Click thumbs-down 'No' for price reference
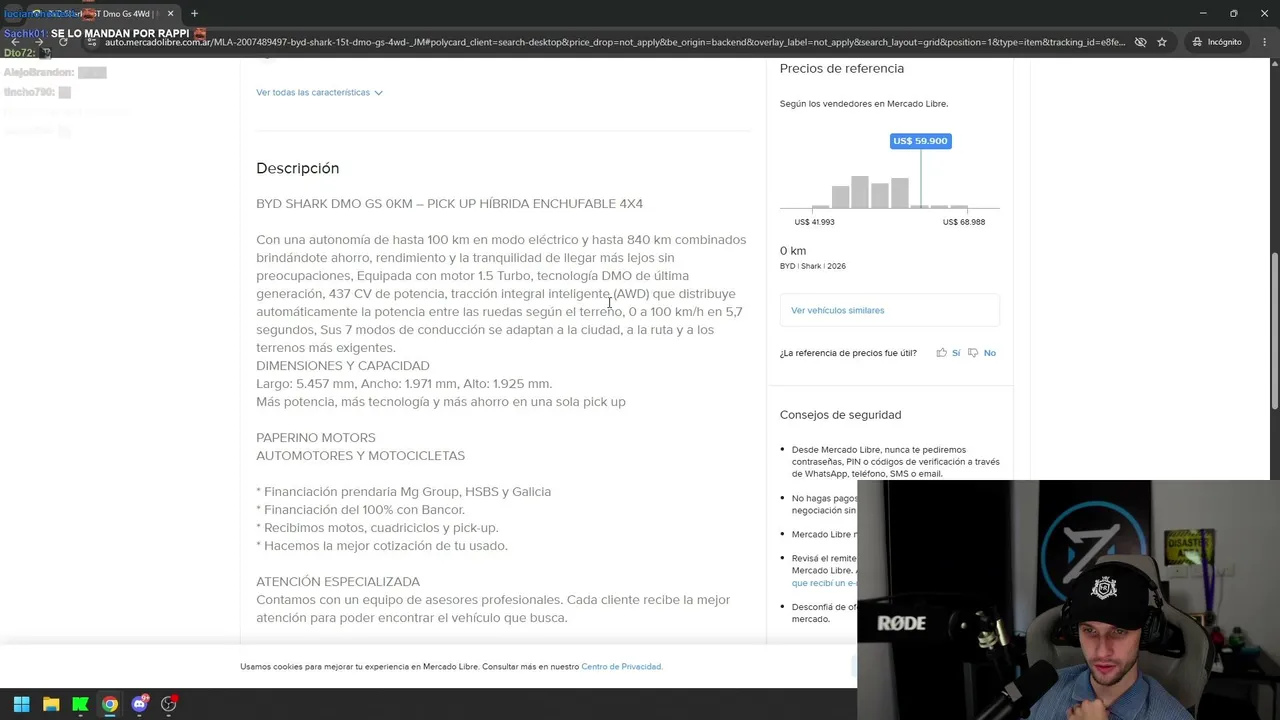The height and width of the screenshot is (720, 1280). tap(982, 353)
